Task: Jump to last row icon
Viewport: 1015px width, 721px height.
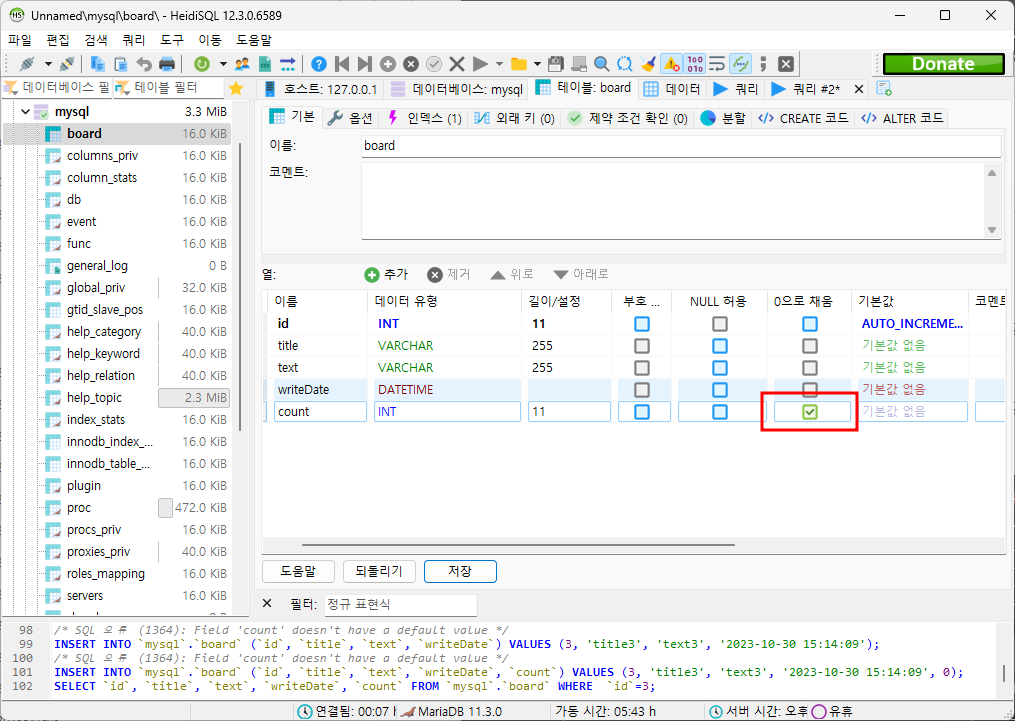Action: (x=364, y=64)
